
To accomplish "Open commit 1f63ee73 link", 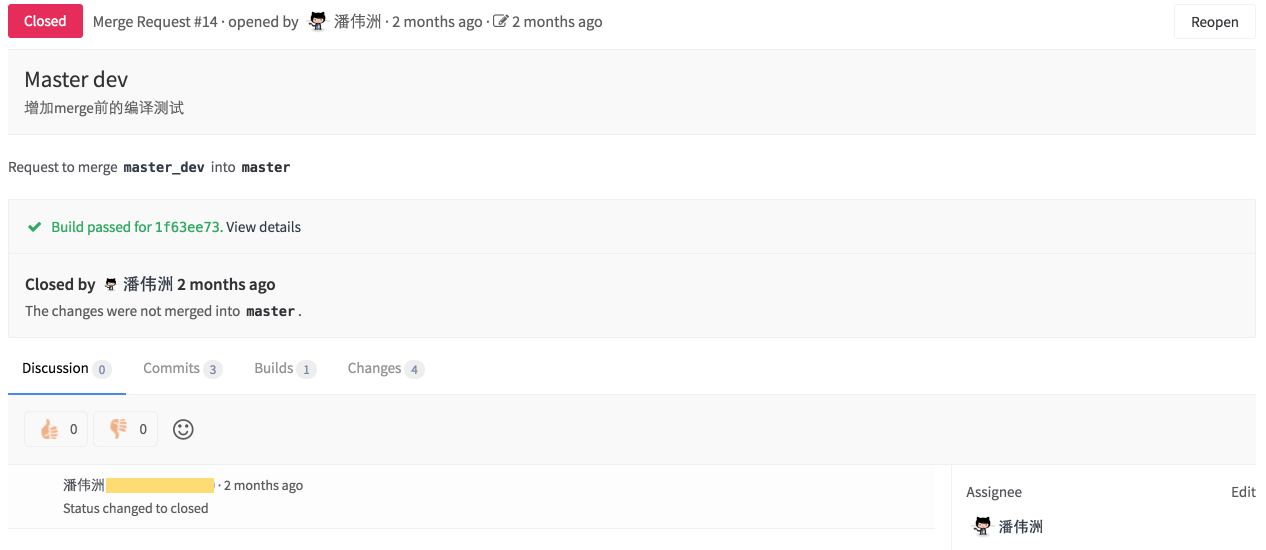I will [187, 227].
